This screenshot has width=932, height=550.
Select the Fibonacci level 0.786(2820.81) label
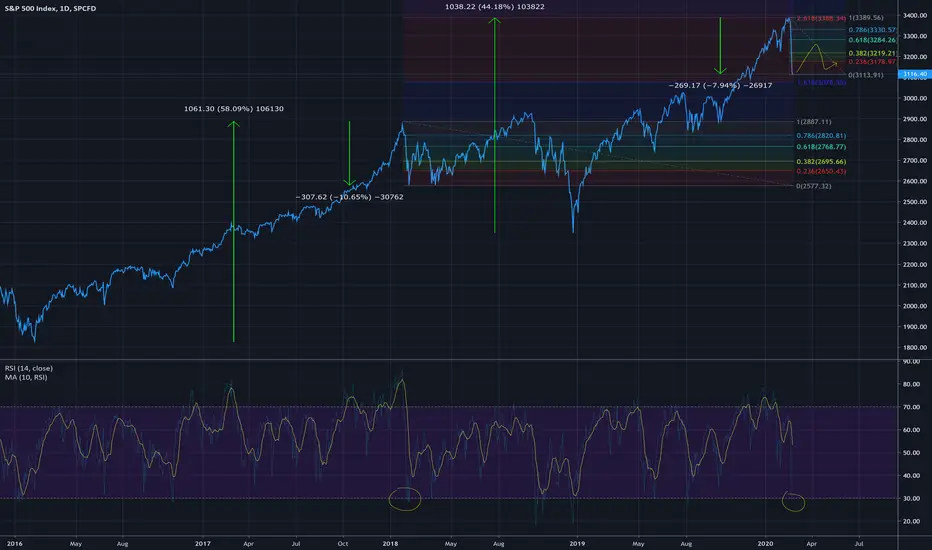(x=821, y=136)
